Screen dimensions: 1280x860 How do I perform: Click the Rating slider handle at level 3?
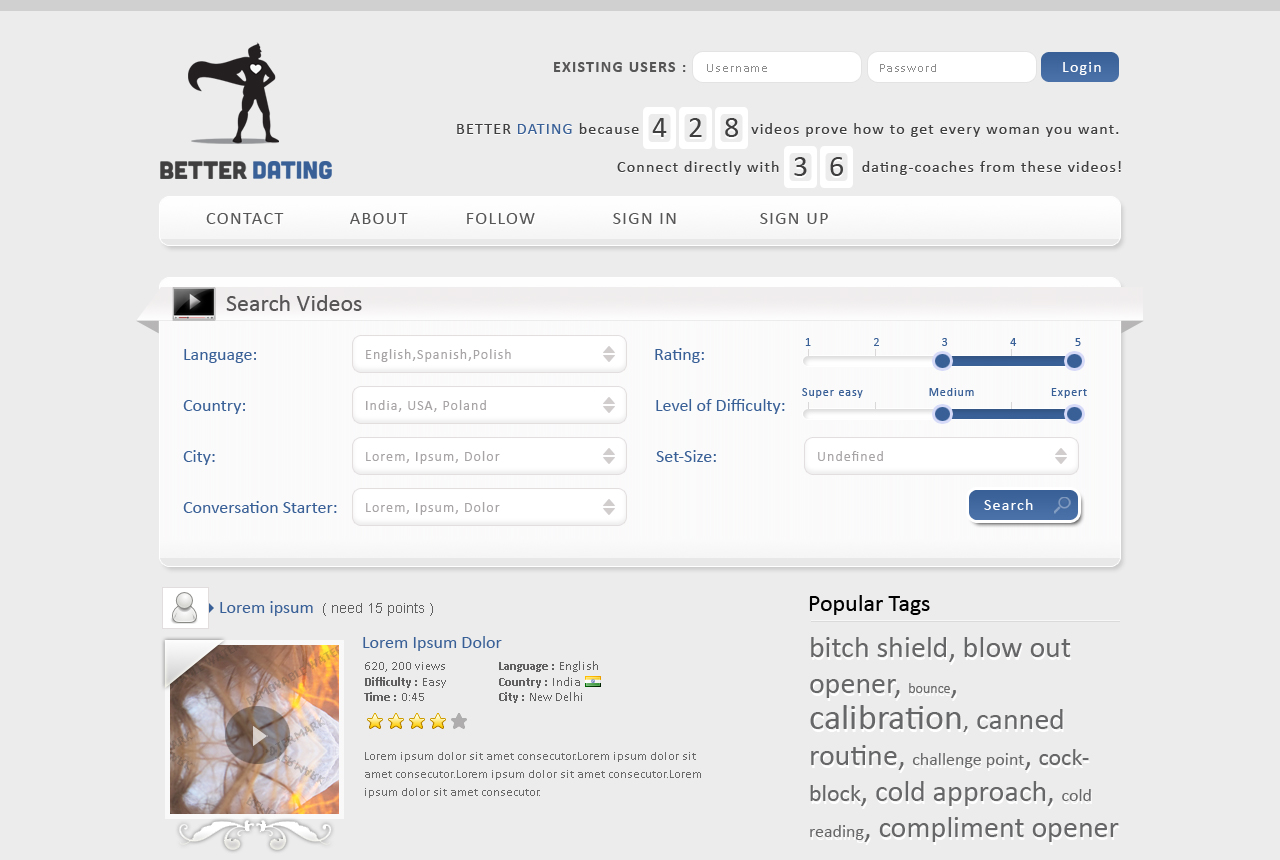942,361
